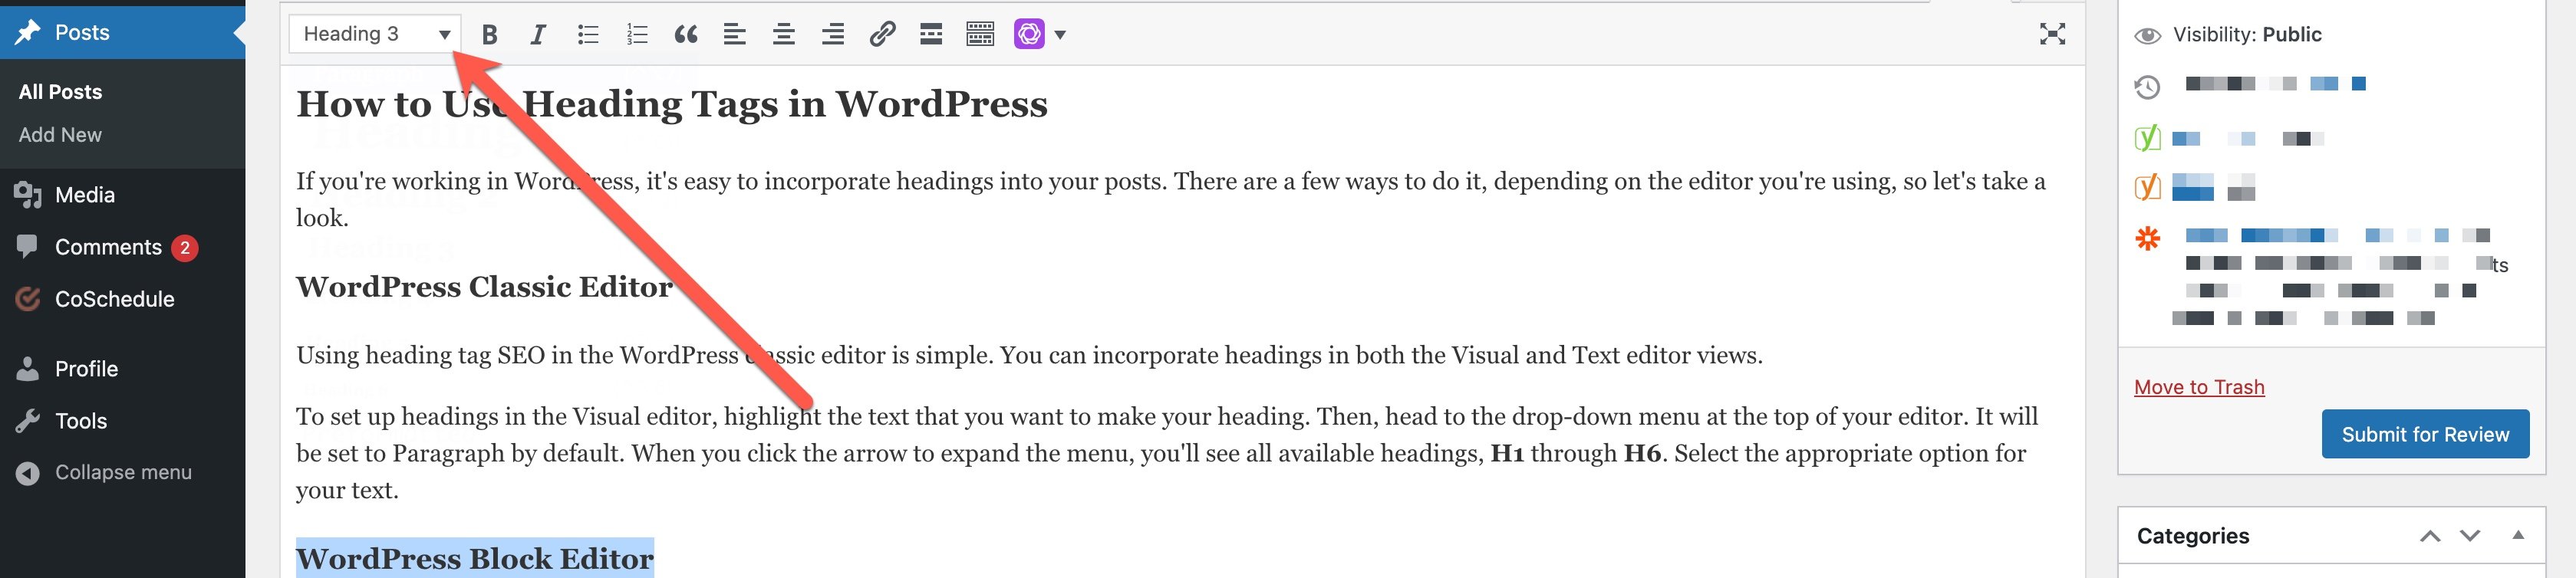Center align the text

click(x=784, y=35)
